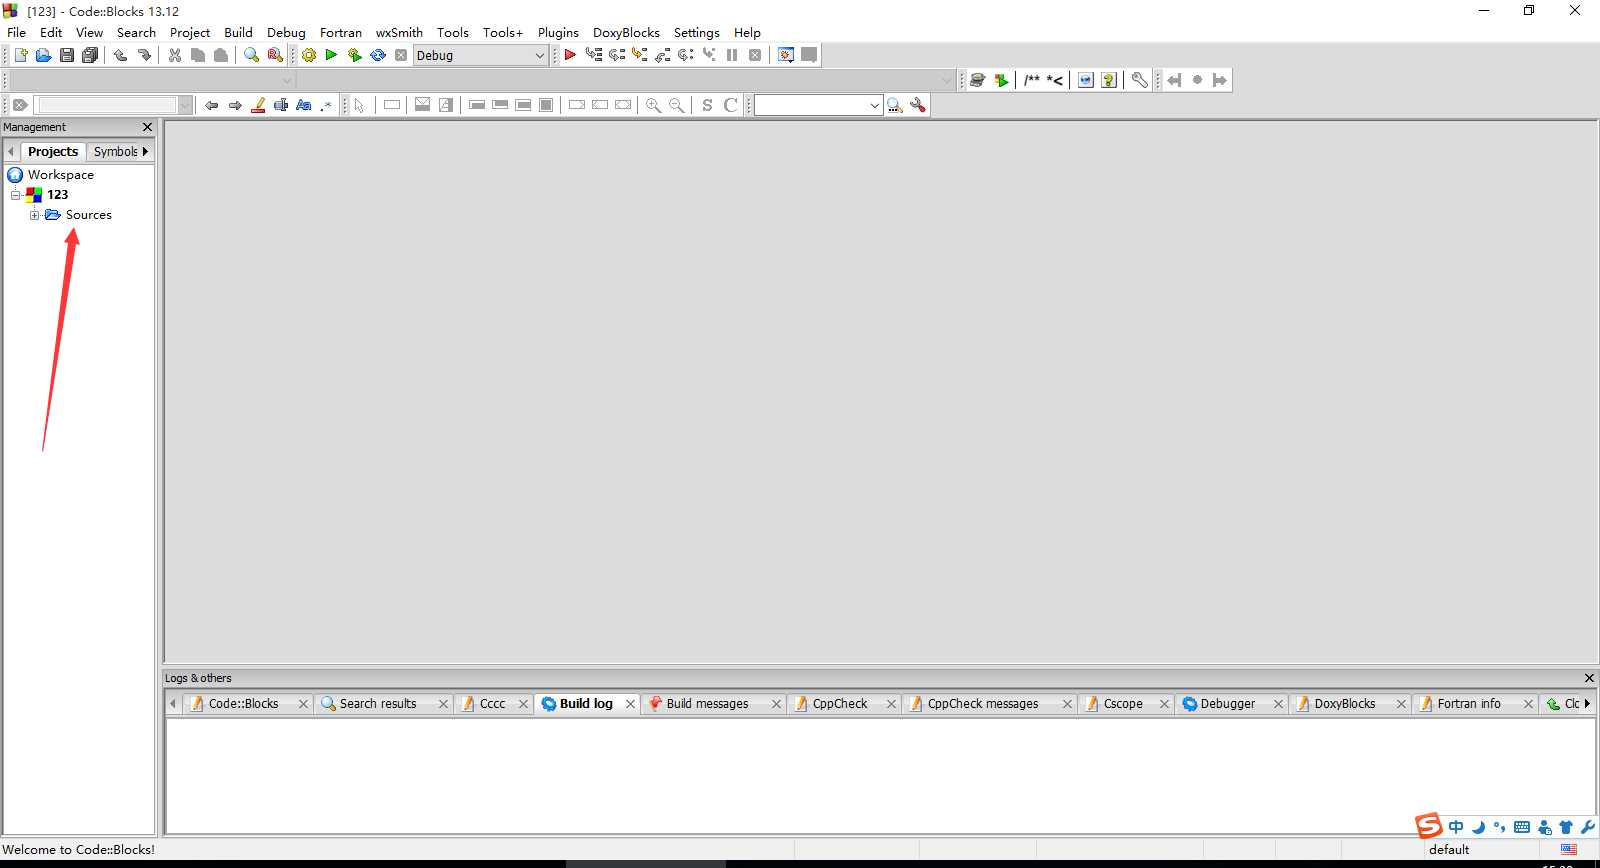This screenshot has height=868, width=1600.
Task: Switch to the Build messages tab
Action: click(707, 704)
